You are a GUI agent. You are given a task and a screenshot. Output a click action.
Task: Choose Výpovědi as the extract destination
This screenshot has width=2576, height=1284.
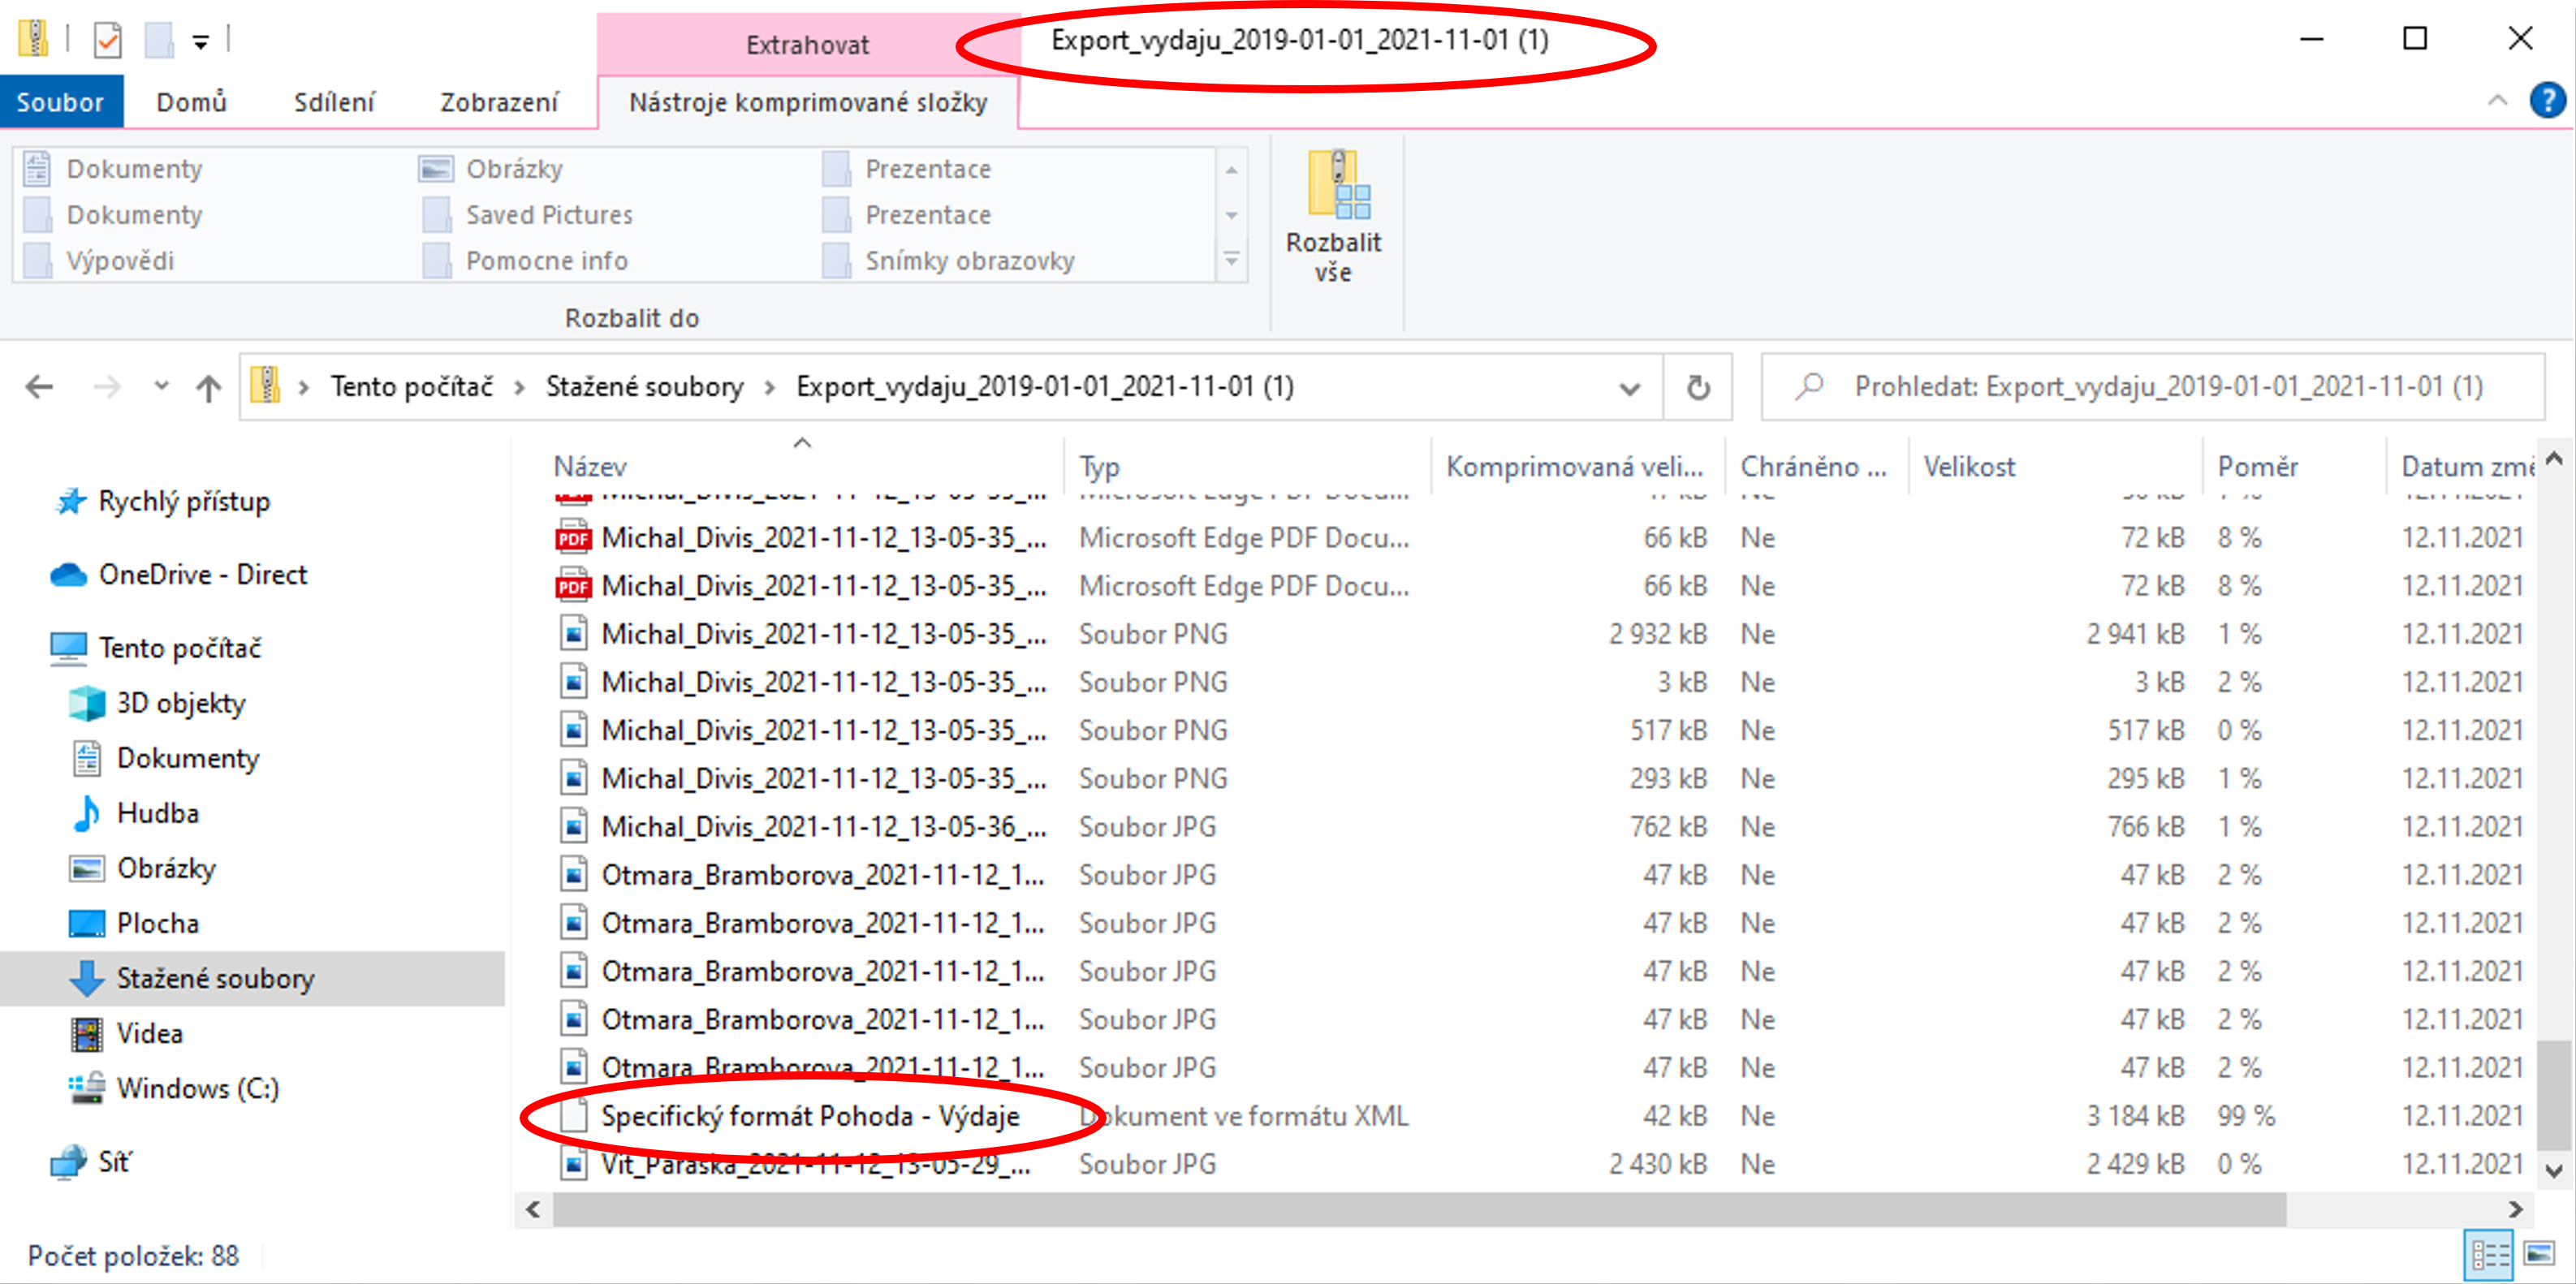[x=100, y=261]
